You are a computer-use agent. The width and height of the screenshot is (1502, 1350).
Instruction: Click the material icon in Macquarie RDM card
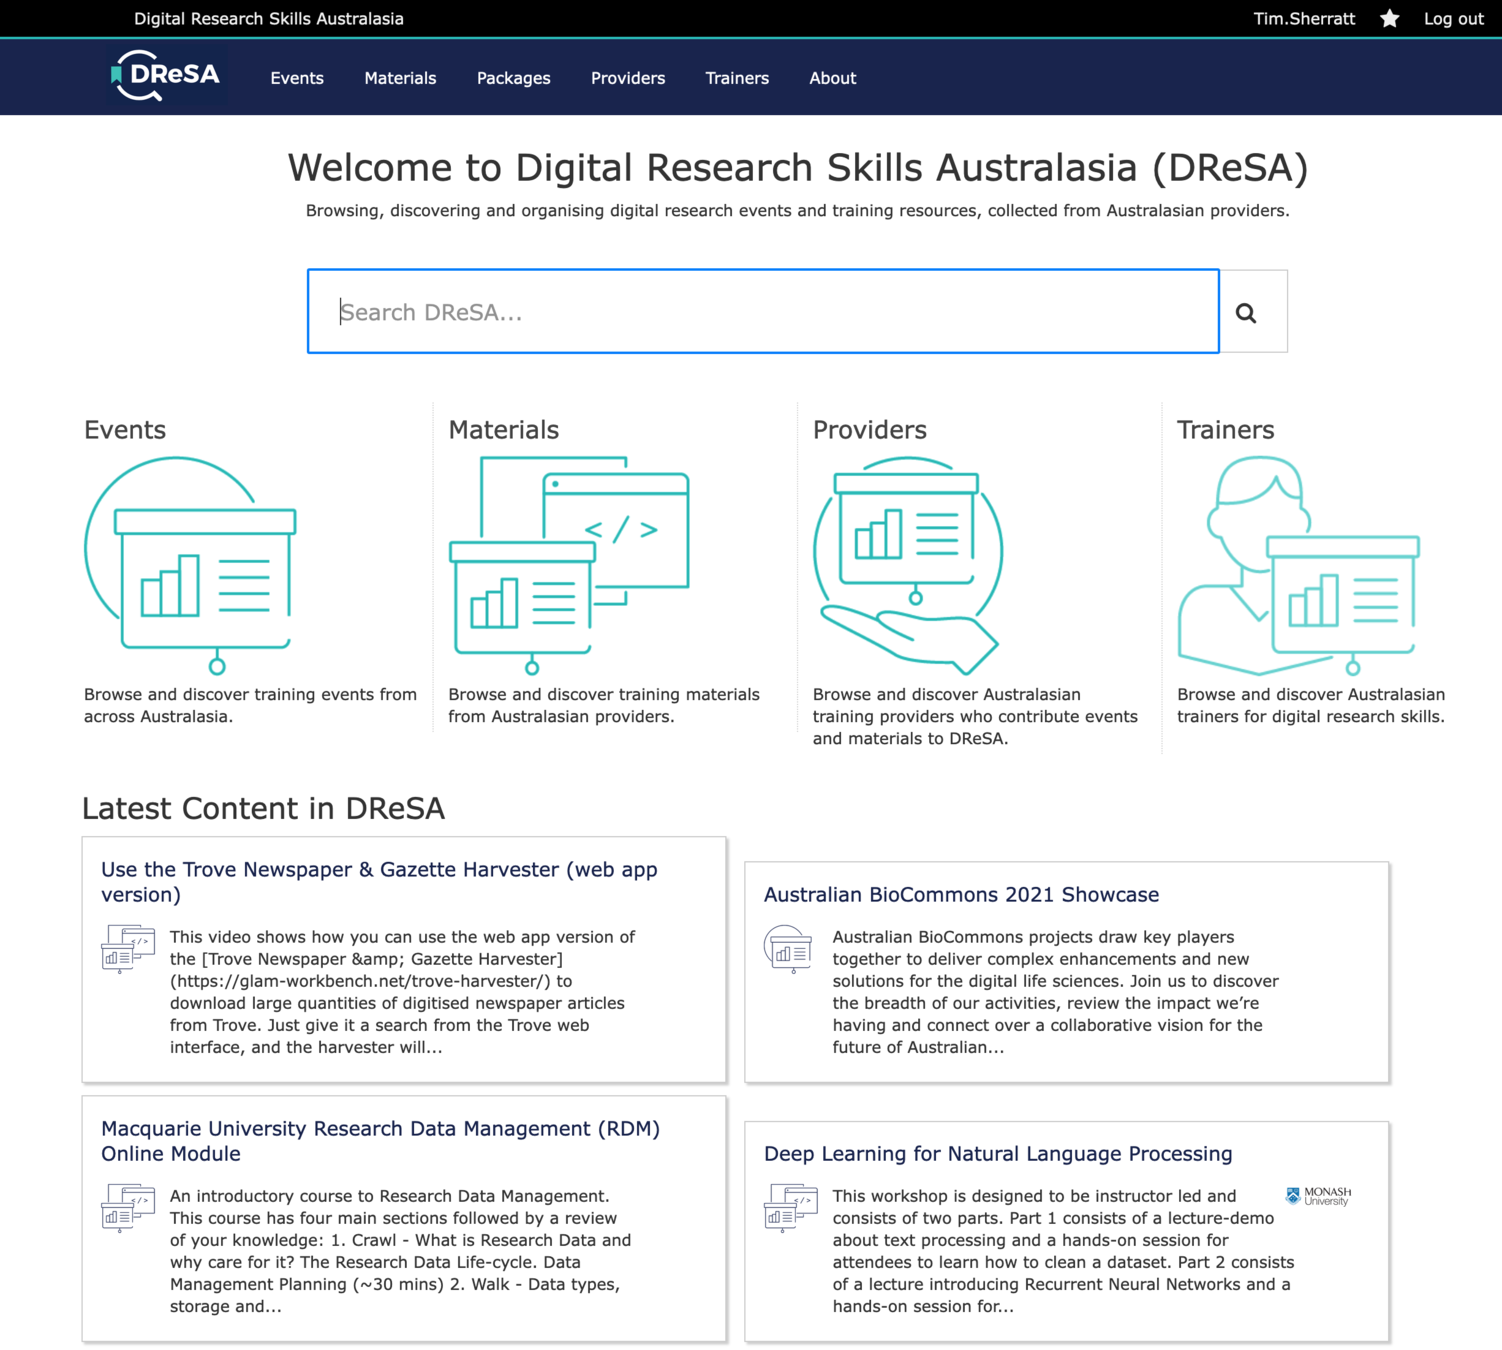point(128,1207)
